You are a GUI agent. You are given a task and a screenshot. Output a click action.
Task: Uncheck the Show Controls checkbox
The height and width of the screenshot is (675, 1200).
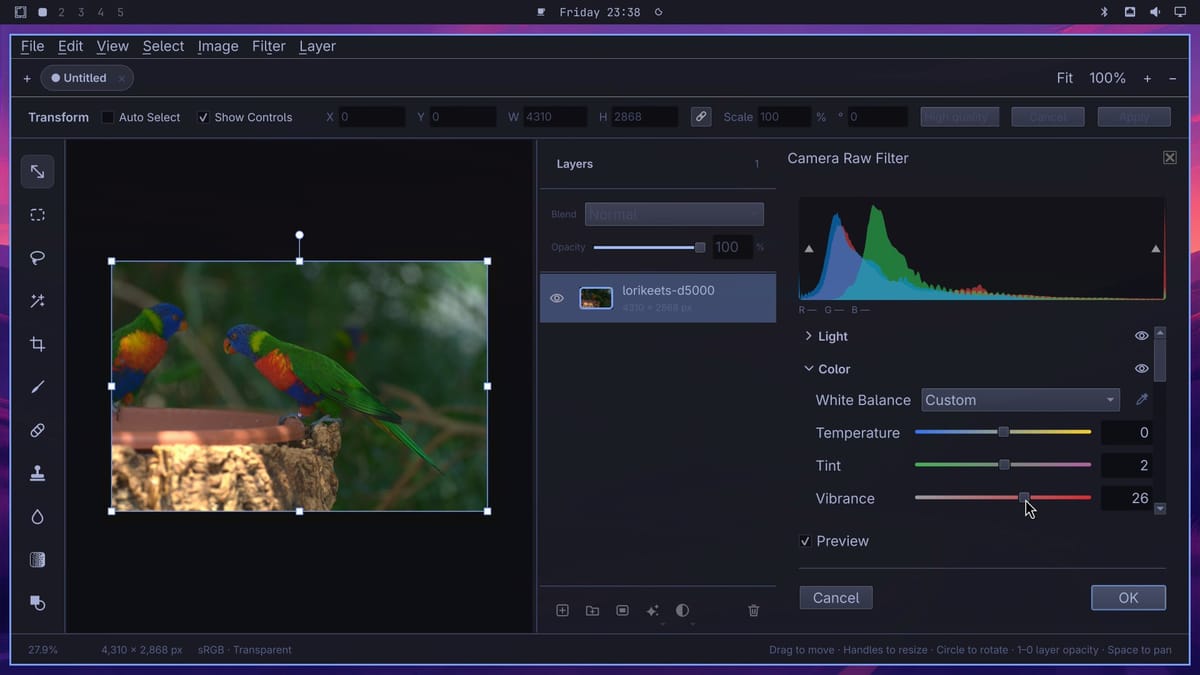coord(204,117)
